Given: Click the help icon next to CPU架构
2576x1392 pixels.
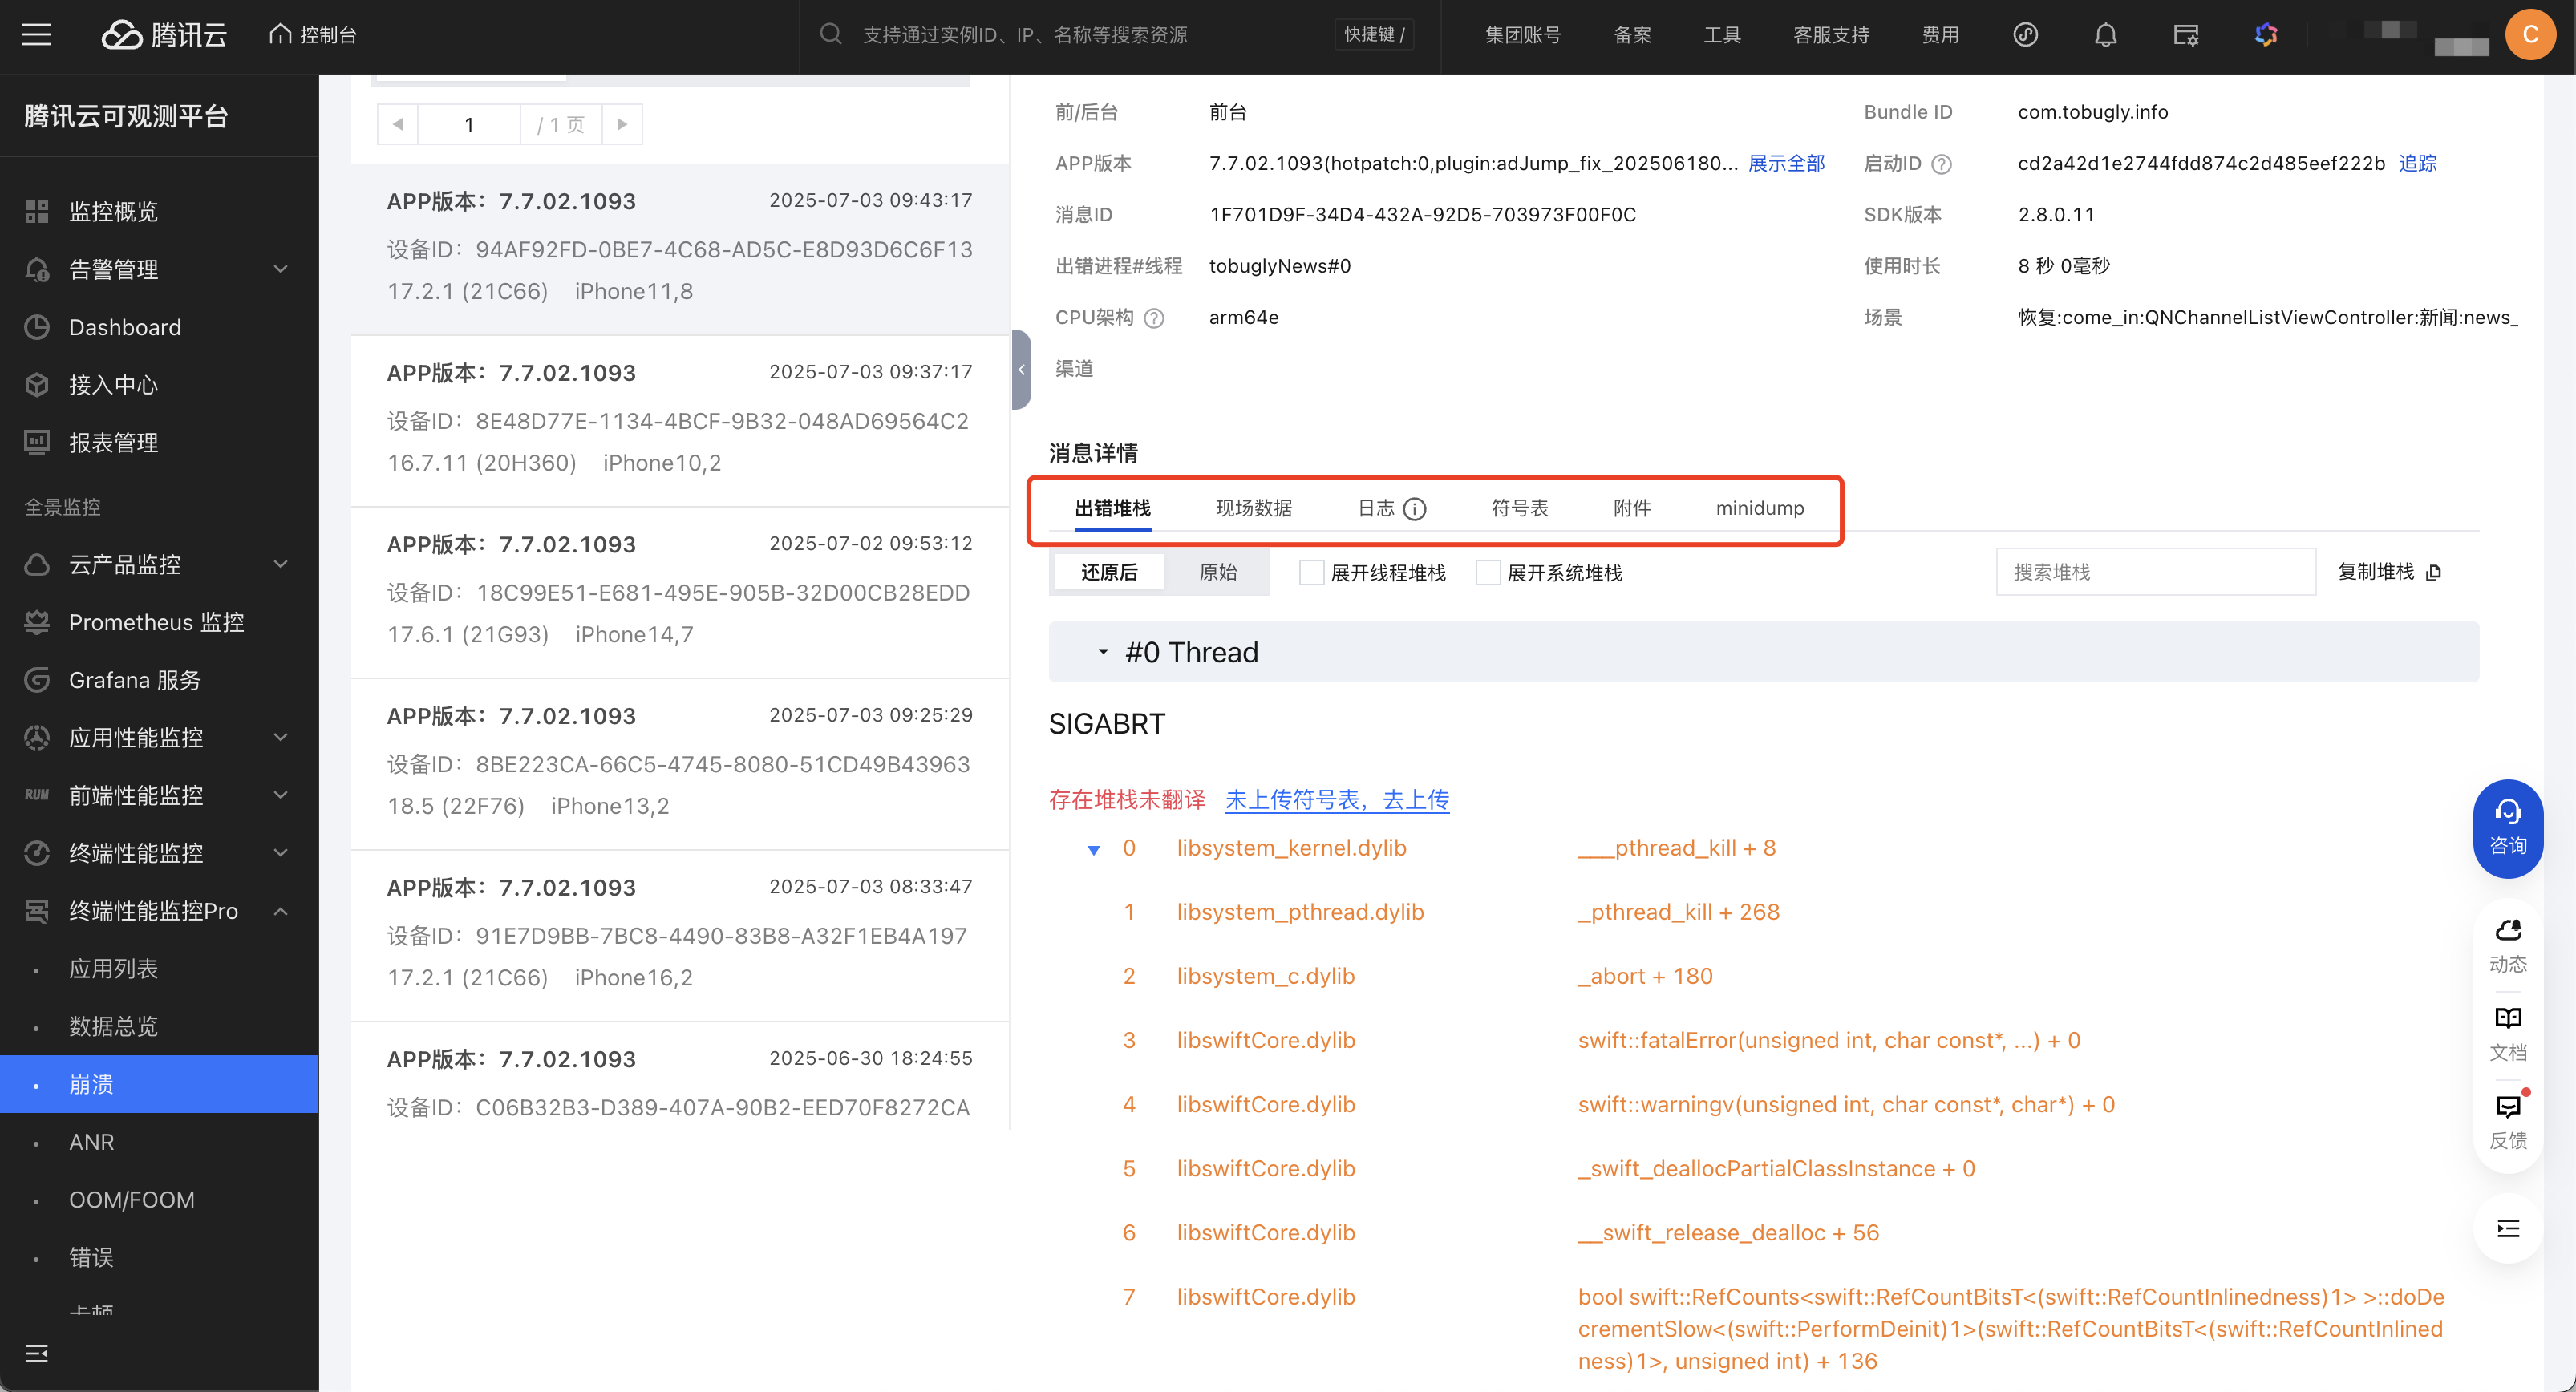Looking at the screenshot, I should click(x=1154, y=318).
